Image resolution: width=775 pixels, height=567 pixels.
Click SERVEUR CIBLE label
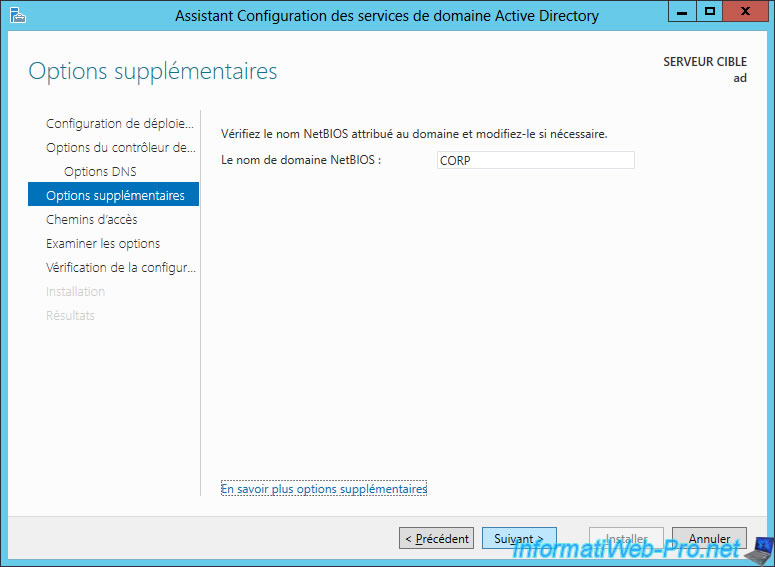(x=705, y=62)
